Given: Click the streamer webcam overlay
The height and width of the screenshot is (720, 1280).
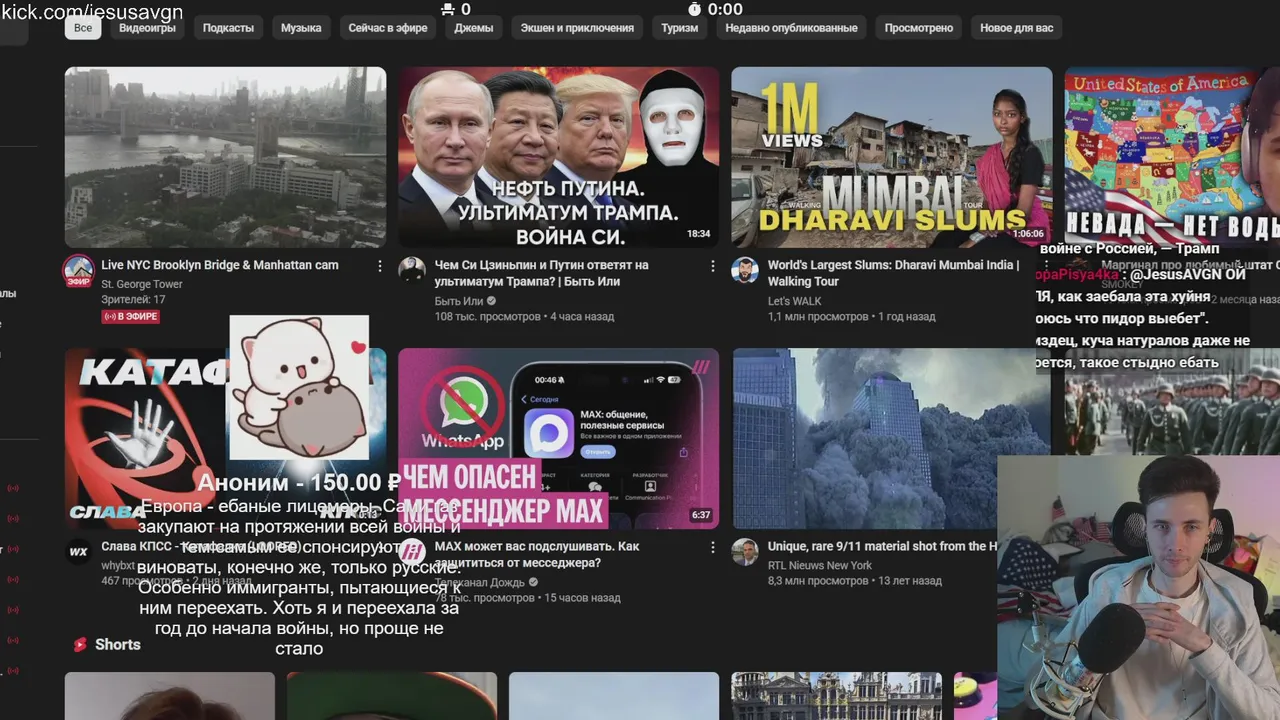Looking at the screenshot, I should [x=1139, y=587].
